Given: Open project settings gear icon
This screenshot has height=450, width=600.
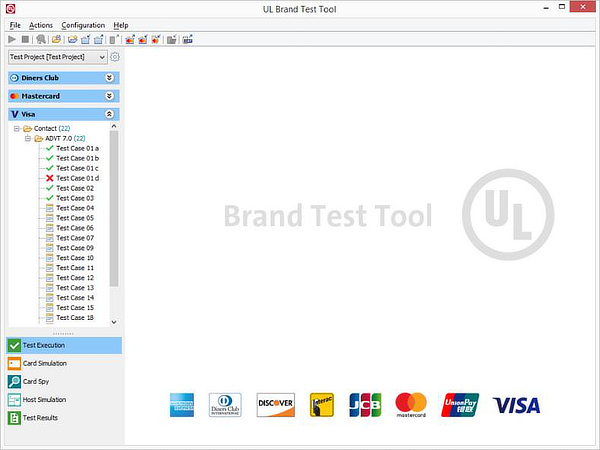Looking at the screenshot, I should point(114,57).
